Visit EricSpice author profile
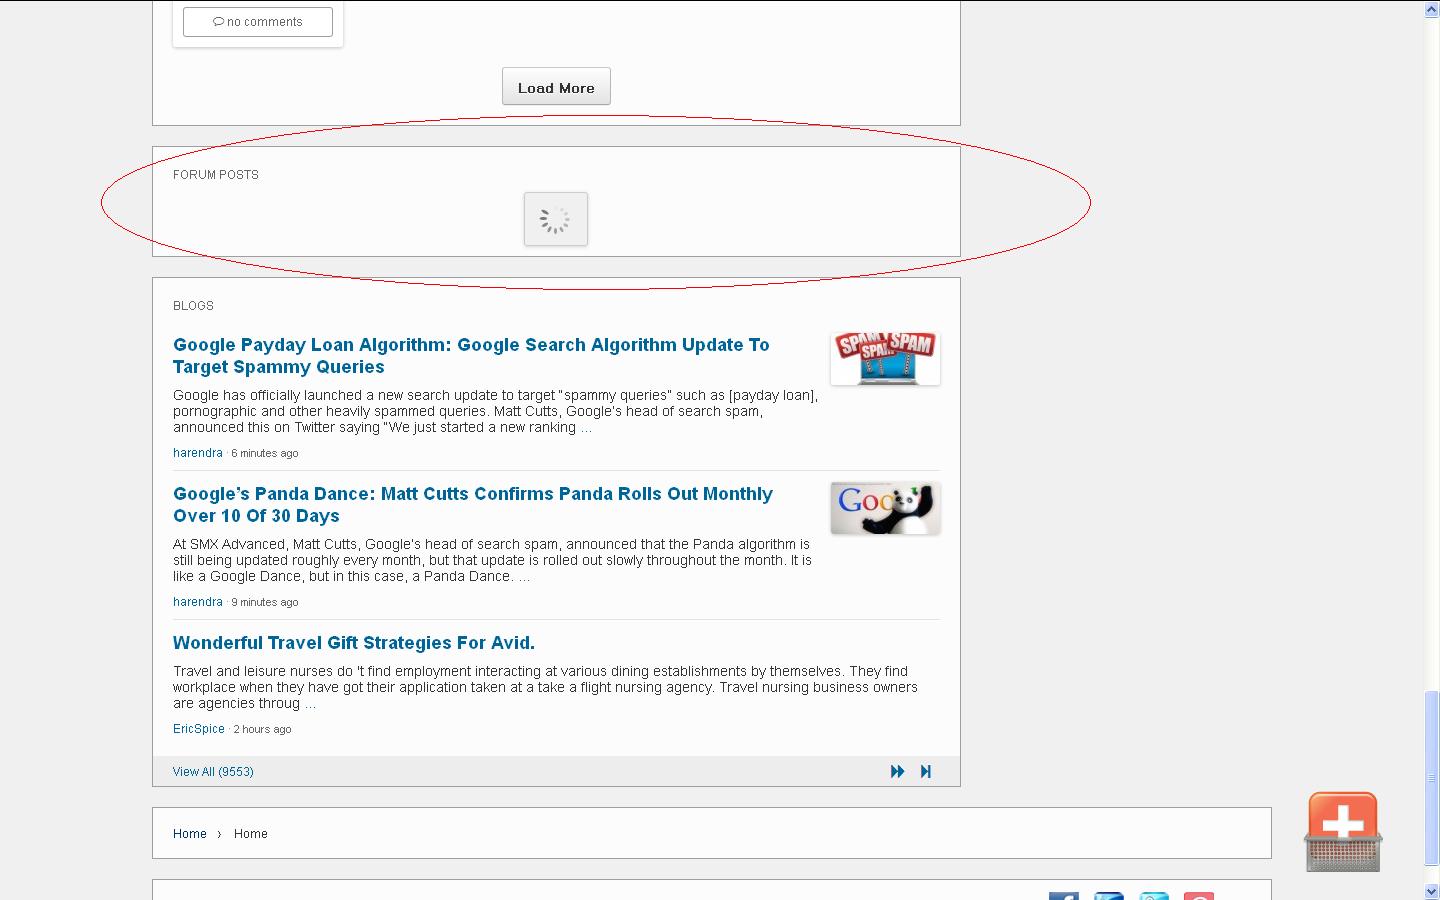Screen dimensions: 1440x900 pyautogui.click(x=199, y=729)
